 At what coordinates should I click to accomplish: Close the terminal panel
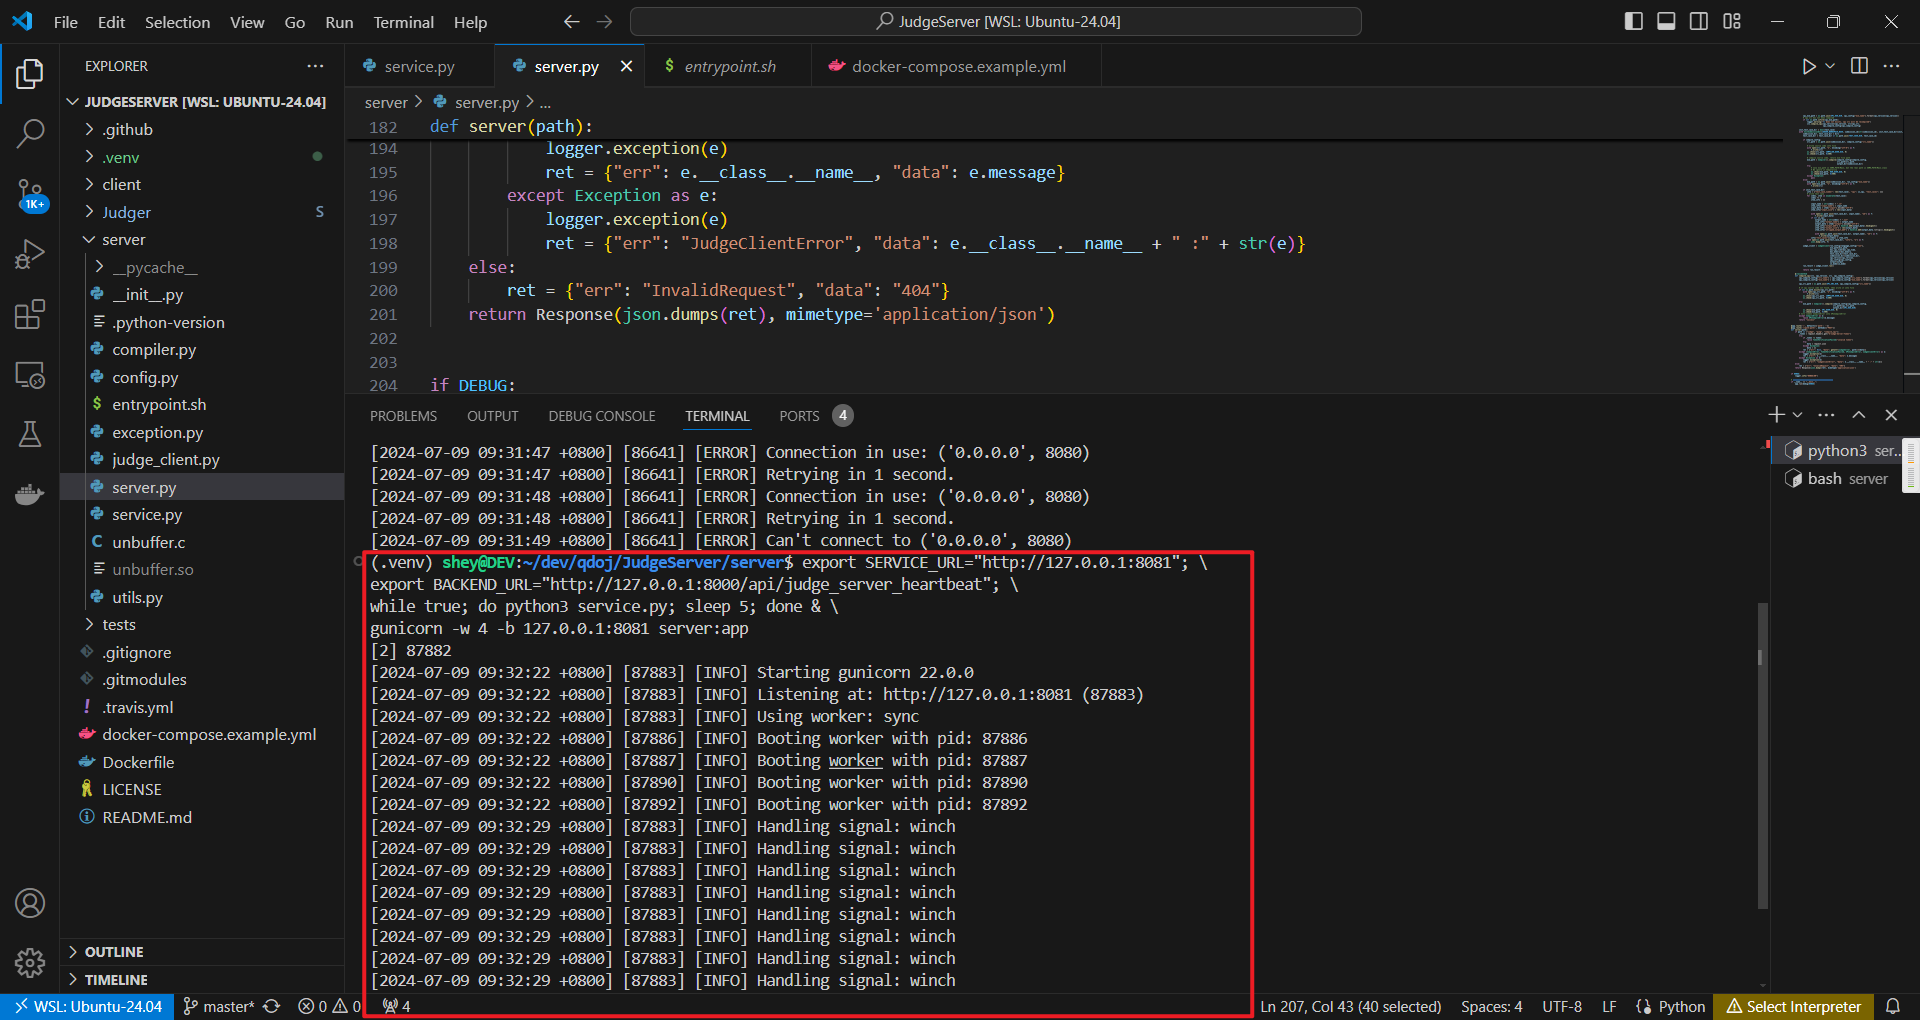coord(1891,415)
